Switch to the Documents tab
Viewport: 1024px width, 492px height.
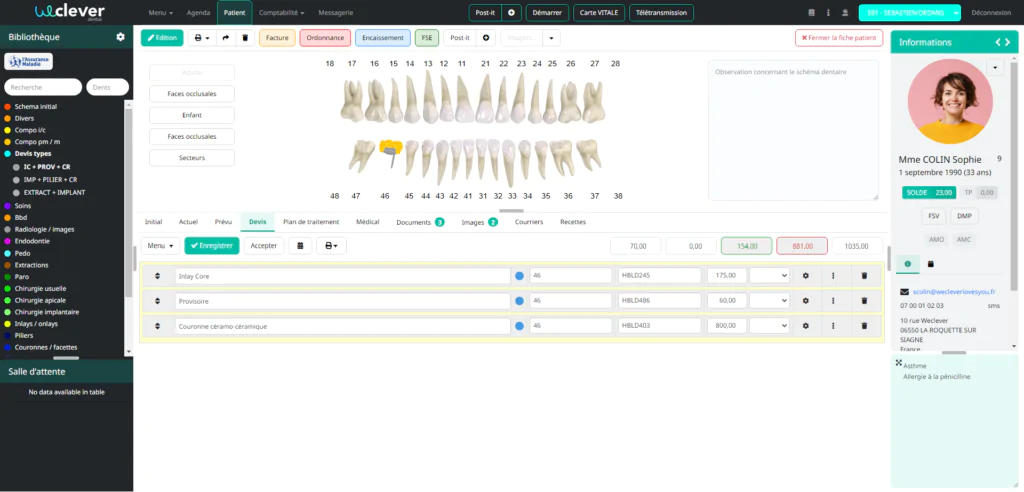click(420, 222)
